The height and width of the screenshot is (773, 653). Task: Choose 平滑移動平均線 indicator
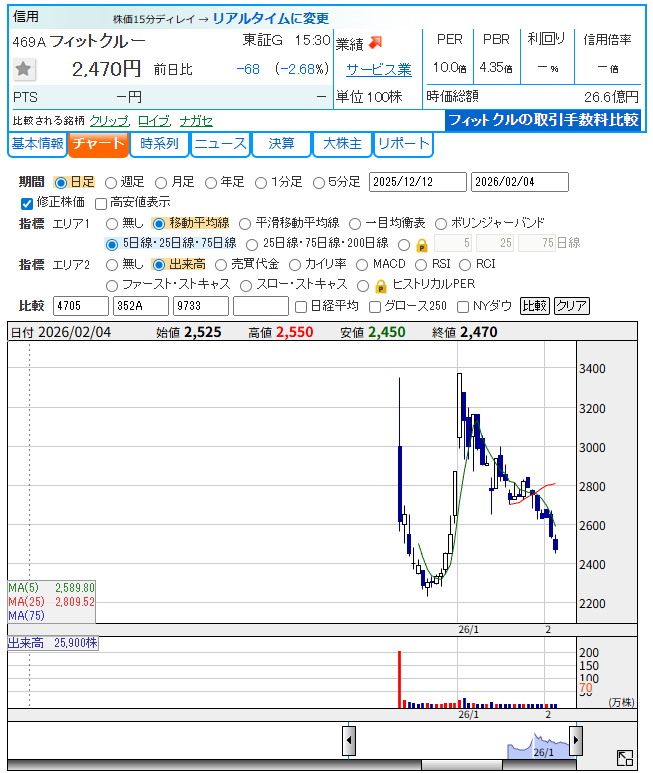pos(245,224)
